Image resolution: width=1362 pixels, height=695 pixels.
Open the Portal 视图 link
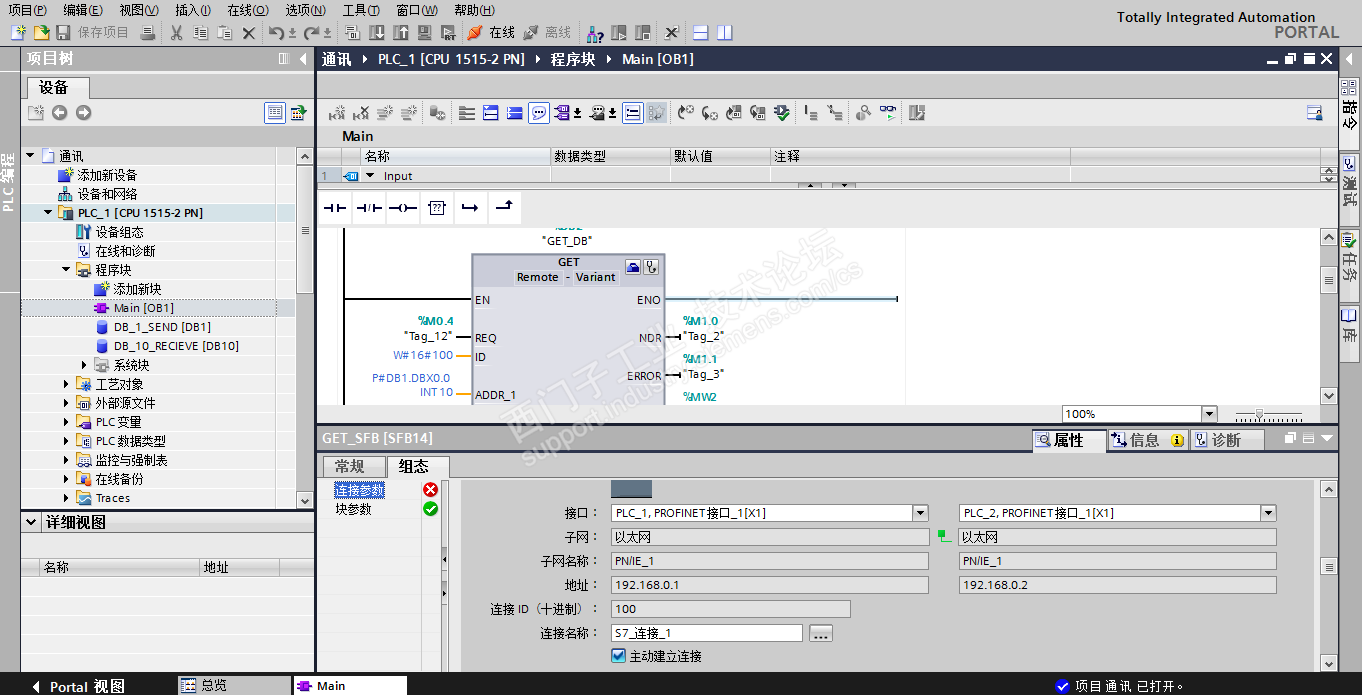[78, 686]
